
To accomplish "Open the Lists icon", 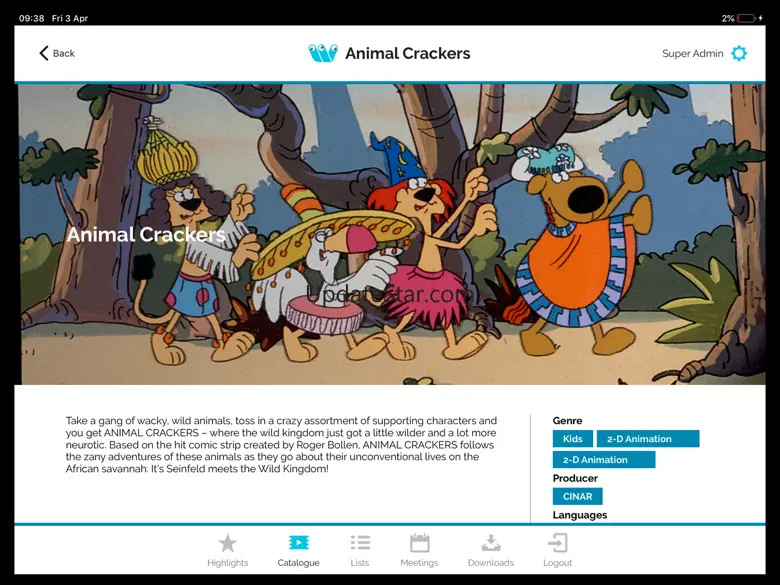I will (x=360, y=543).
